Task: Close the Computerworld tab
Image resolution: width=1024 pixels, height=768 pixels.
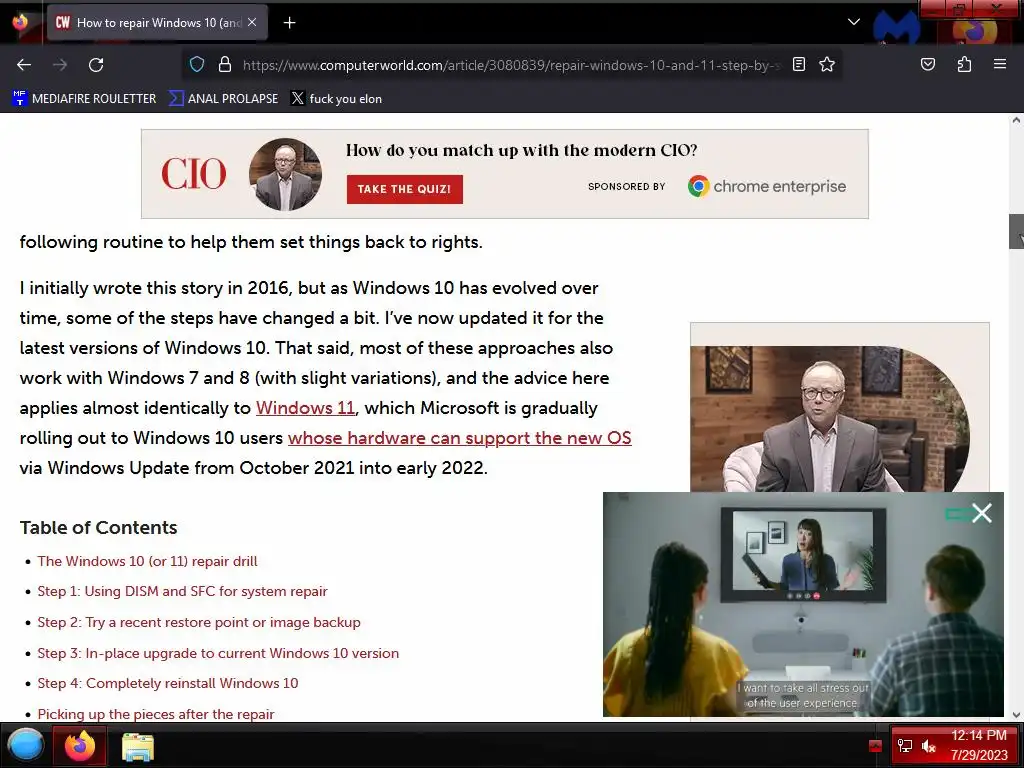Action: coord(252,22)
